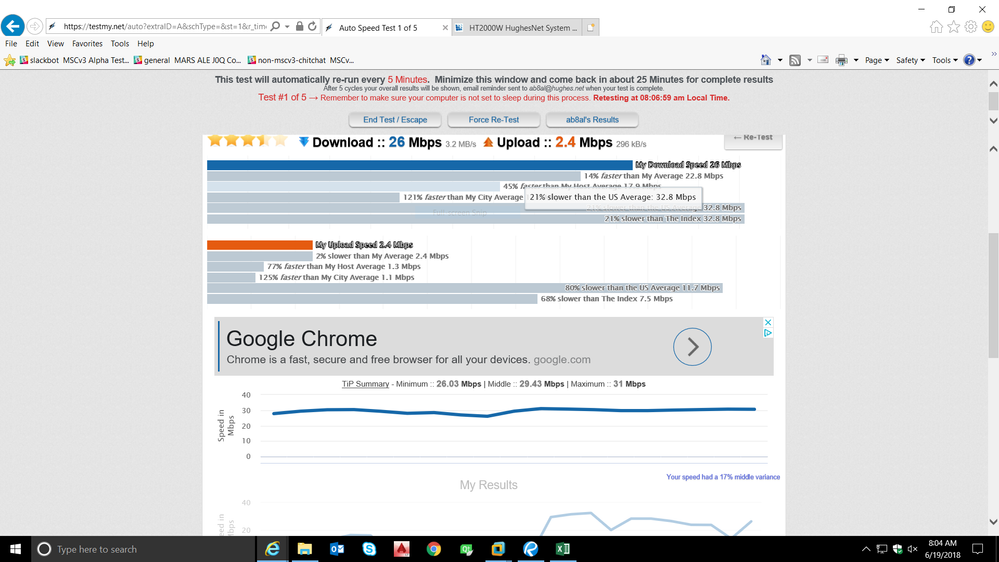Open the Favorites menu
The width and height of the screenshot is (999, 562).
(87, 44)
